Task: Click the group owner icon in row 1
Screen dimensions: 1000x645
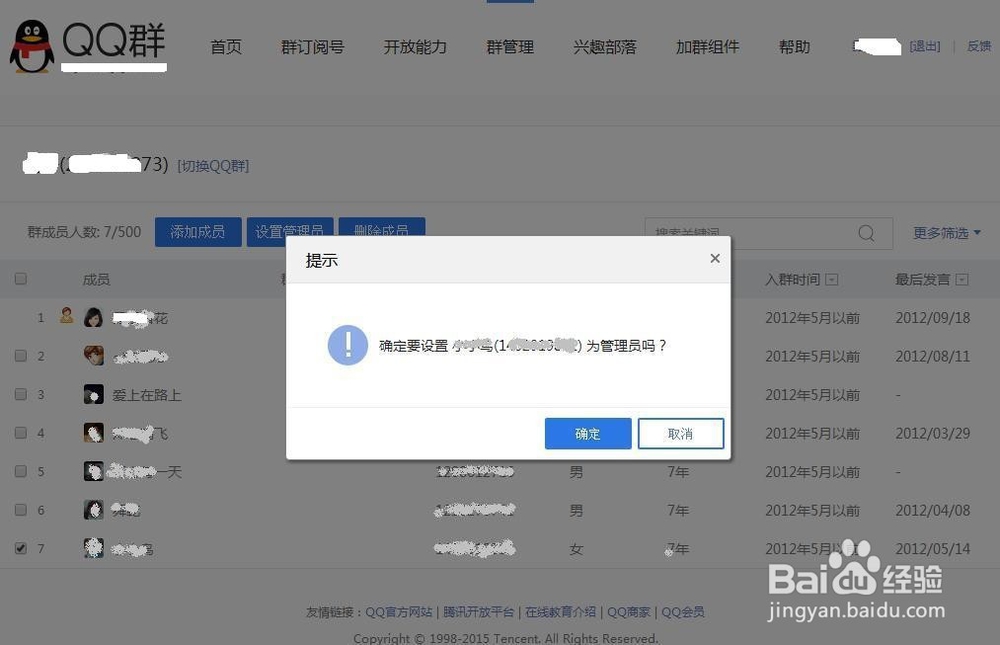Action: pyautogui.click(x=67, y=315)
